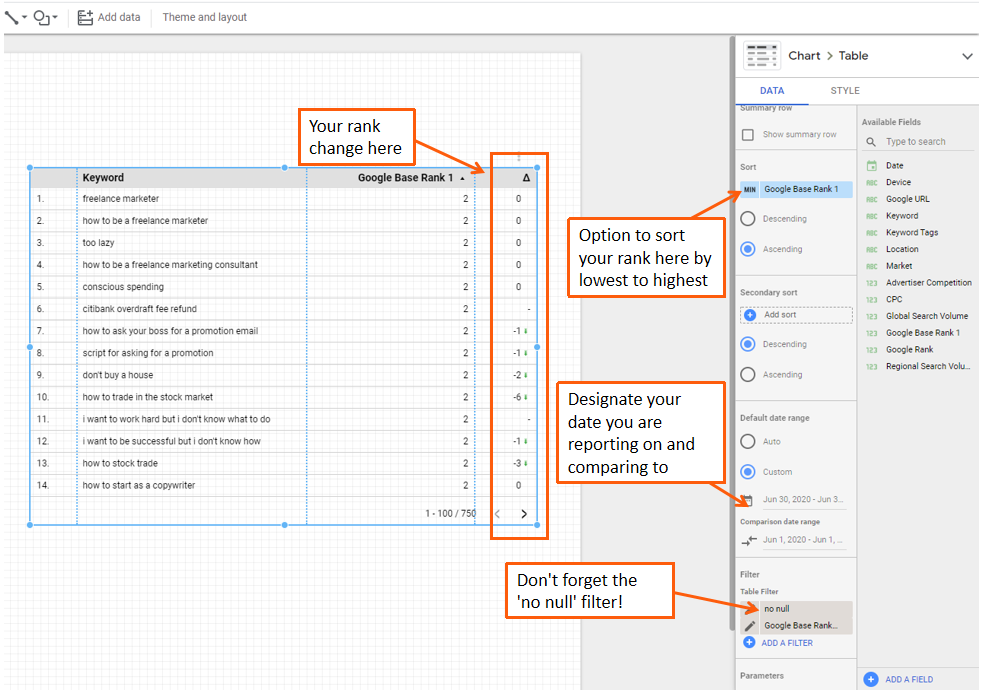Screen dimensions: 982x694
Task: Select the DATA tab
Action: (772, 91)
